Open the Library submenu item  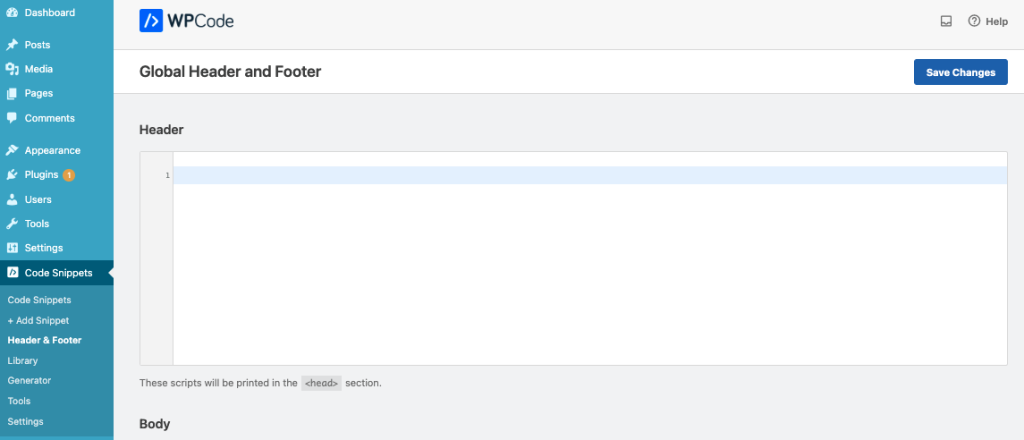[x=22, y=360]
